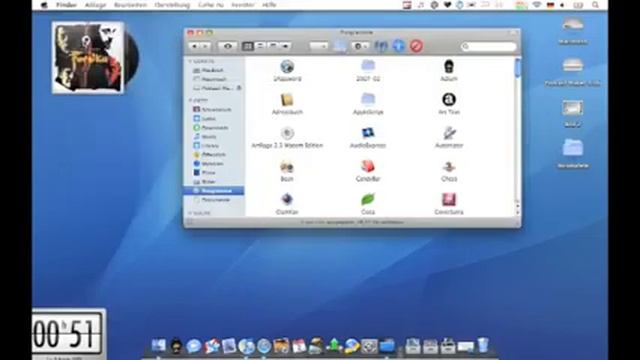Viewport: 640px width, 360px height.
Task: Select the Art Text application icon
Action: tap(449, 100)
